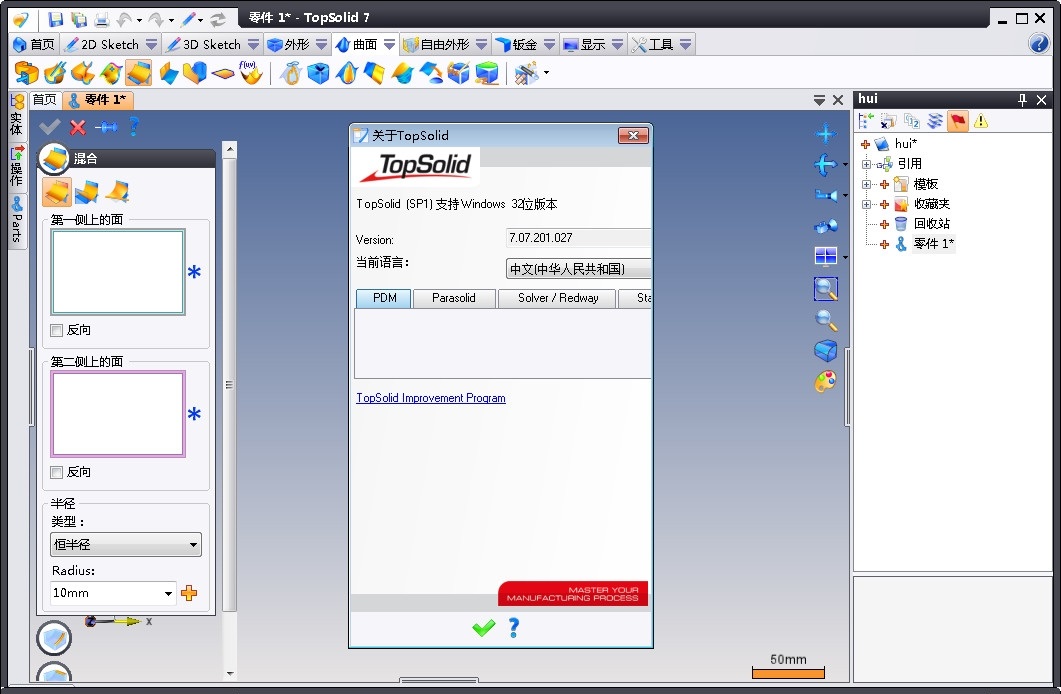Open the 外形 menu tab
Image resolution: width=1061 pixels, height=694 pixels.
point(289,45)
